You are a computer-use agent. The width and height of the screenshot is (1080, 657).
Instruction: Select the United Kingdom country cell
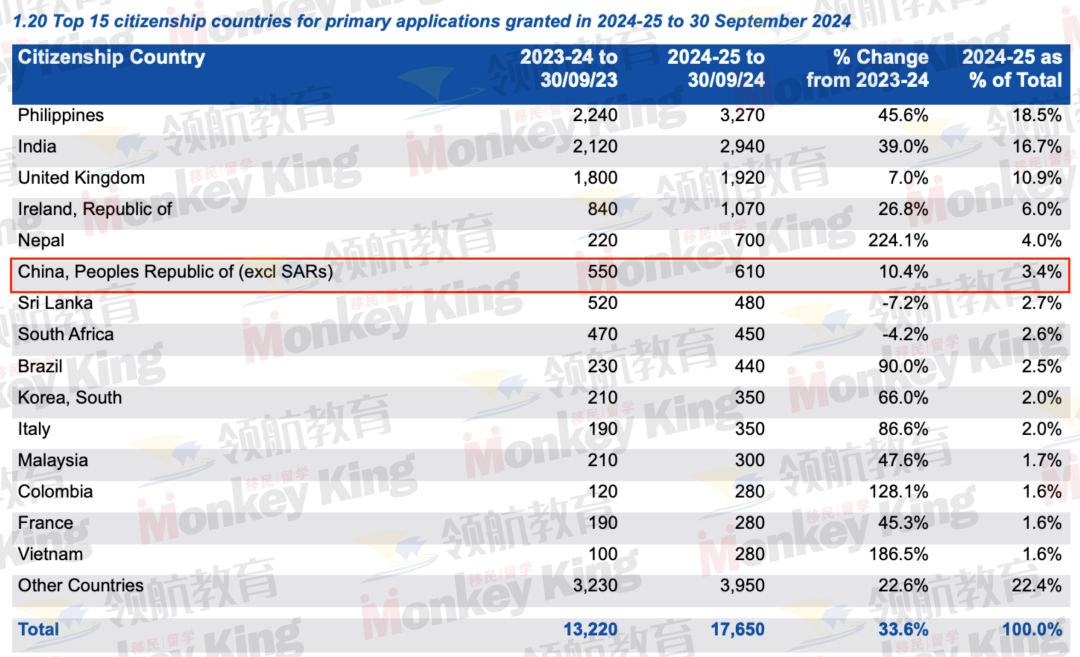click(81, 178)
